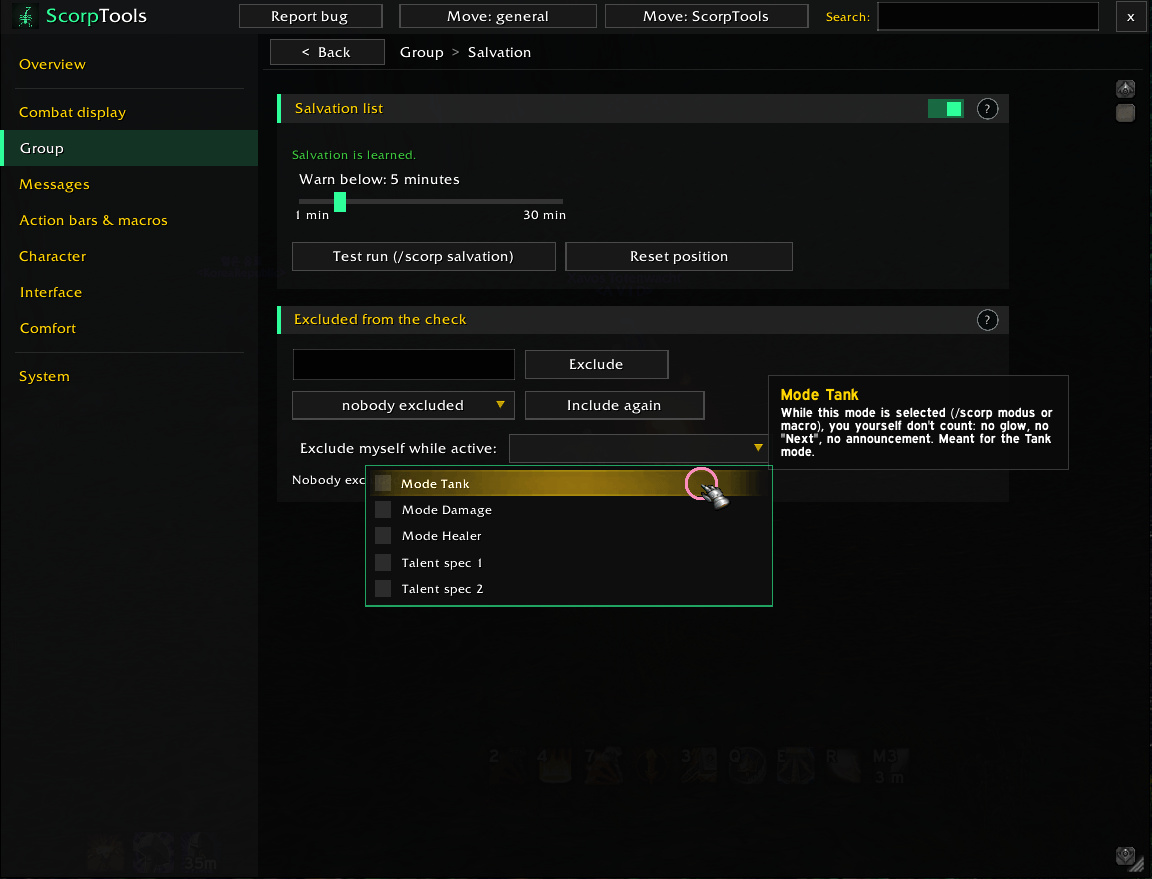Viewport: 1152px width, 879px height.
Task: Click the 'Move: ScorpTools' button
Action: (706, 16)
